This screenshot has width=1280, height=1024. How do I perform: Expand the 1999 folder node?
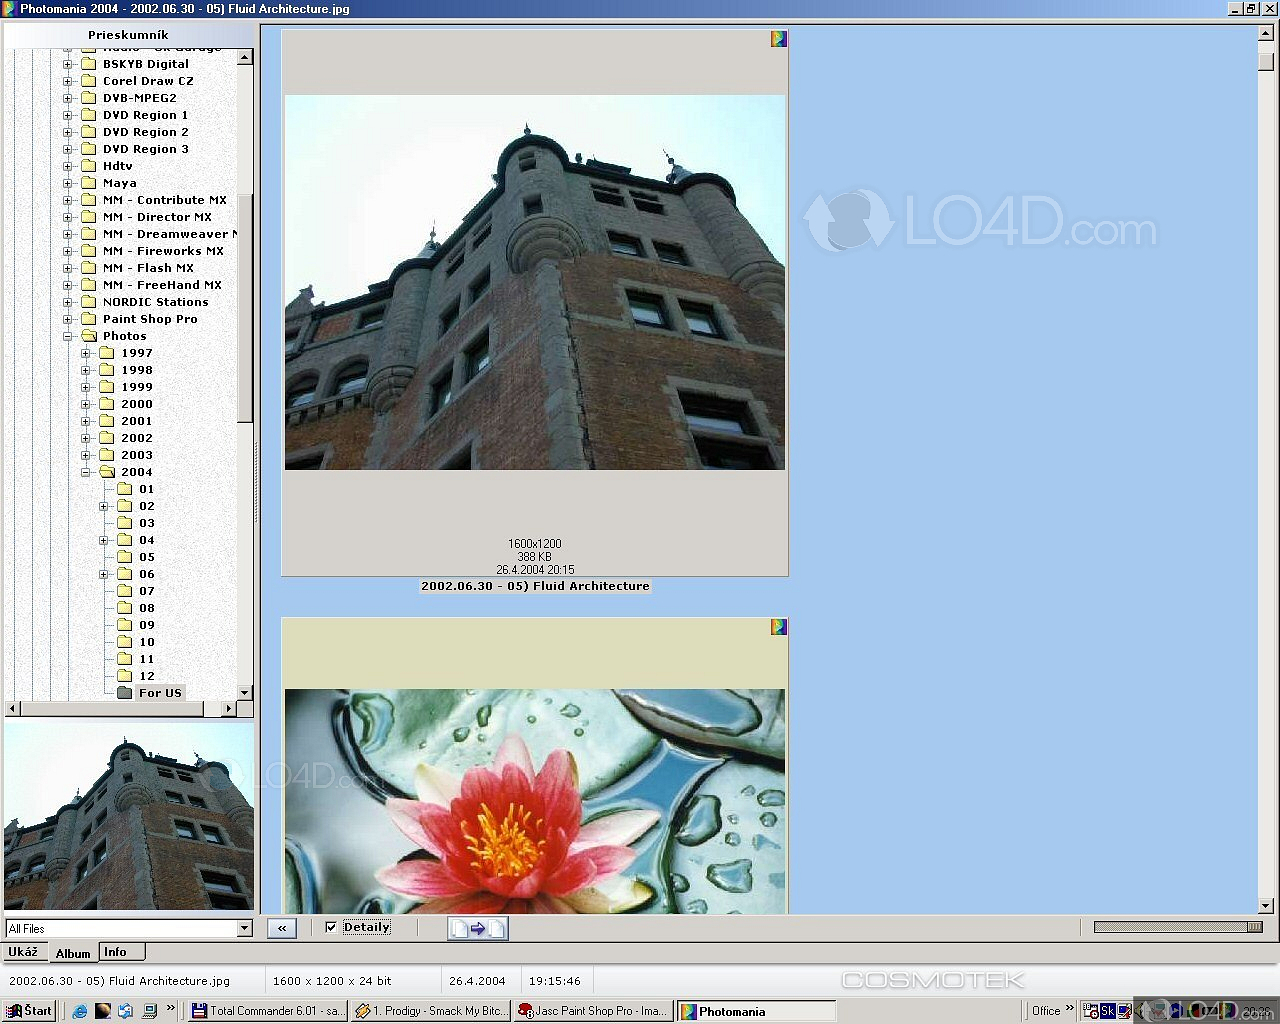(86, 387)
